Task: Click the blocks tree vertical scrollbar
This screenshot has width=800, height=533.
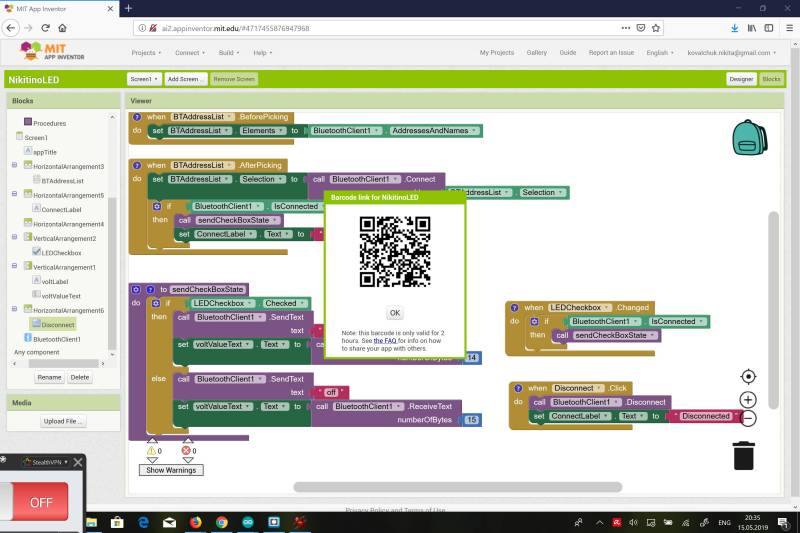Action: 112,273
